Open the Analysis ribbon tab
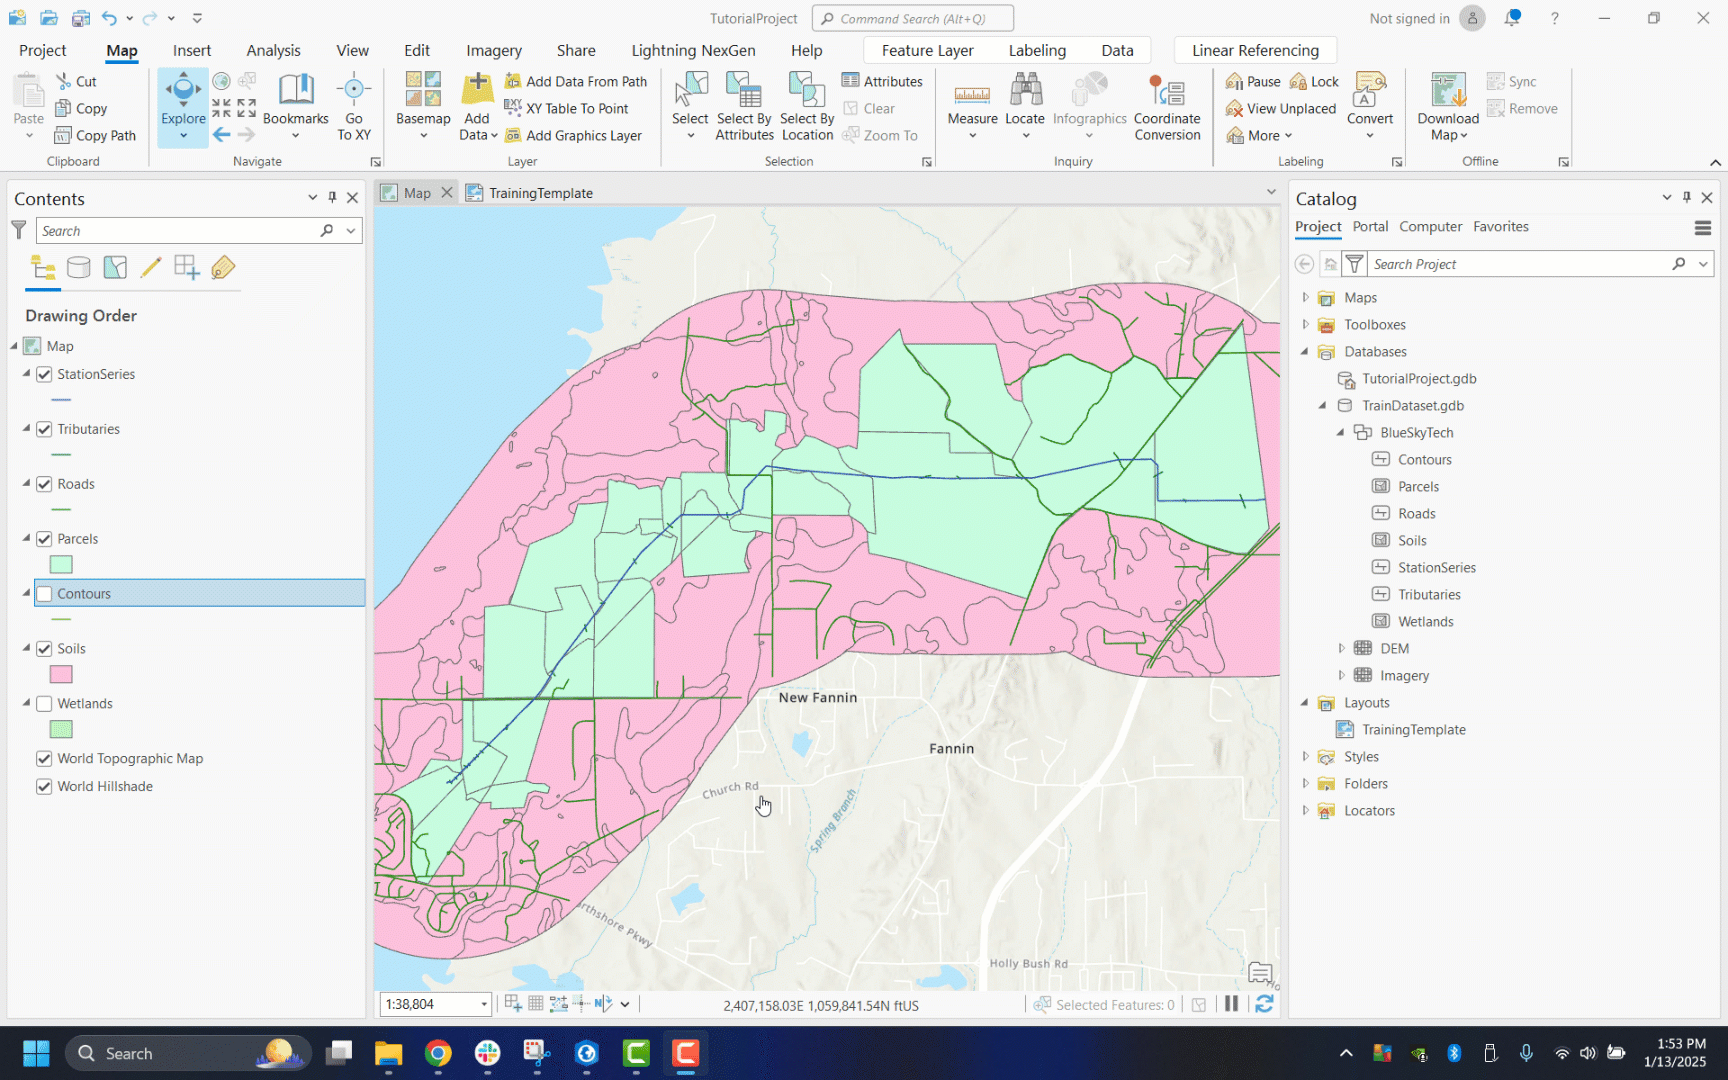This screenshot has width=1728, height=1080. tap(273, 51)
